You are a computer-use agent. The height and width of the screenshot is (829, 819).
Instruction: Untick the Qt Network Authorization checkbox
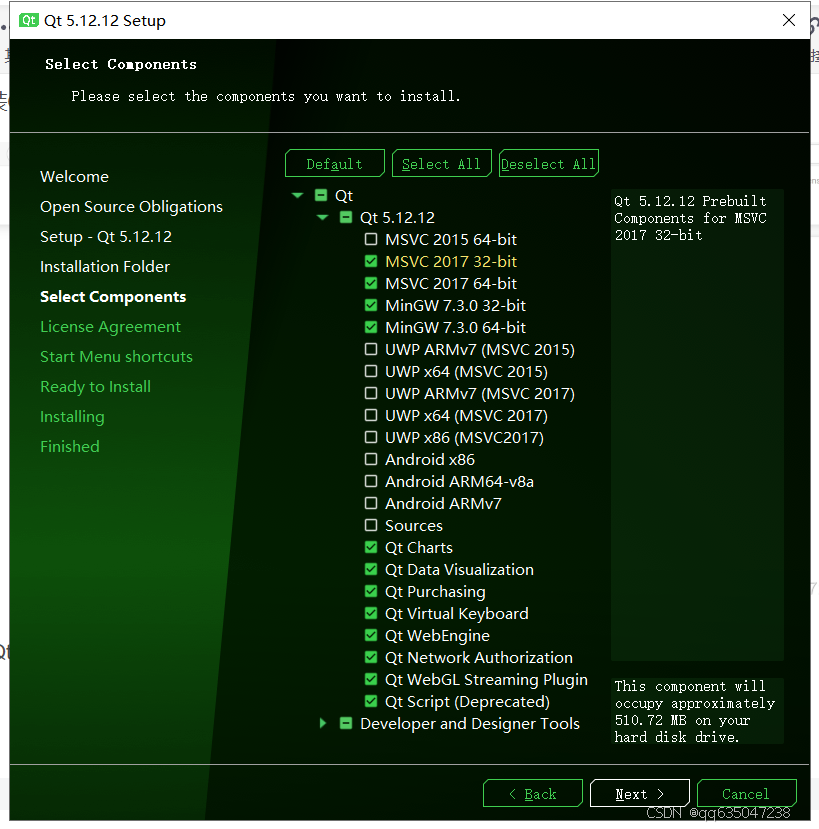371,657
